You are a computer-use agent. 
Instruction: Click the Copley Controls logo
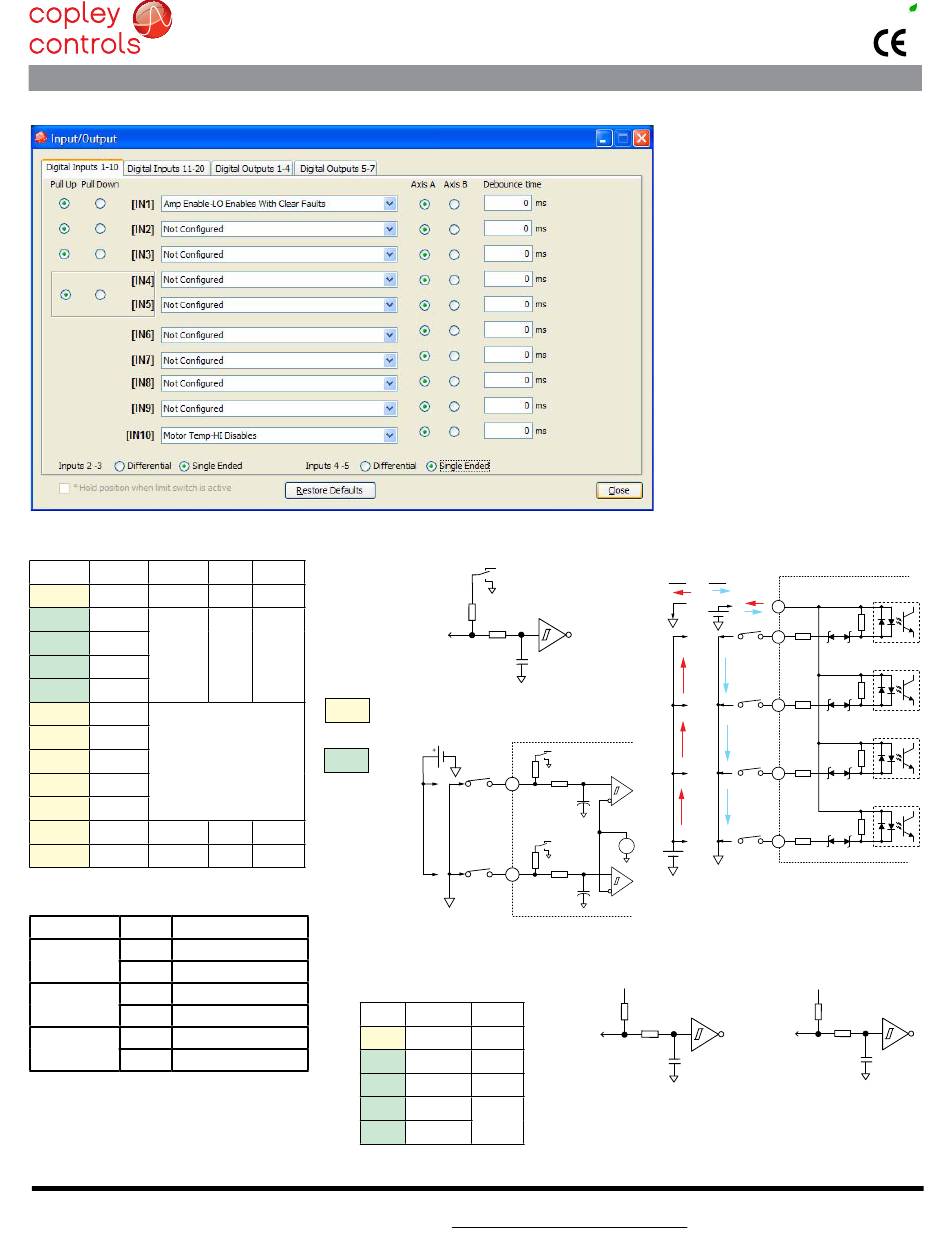101,27
